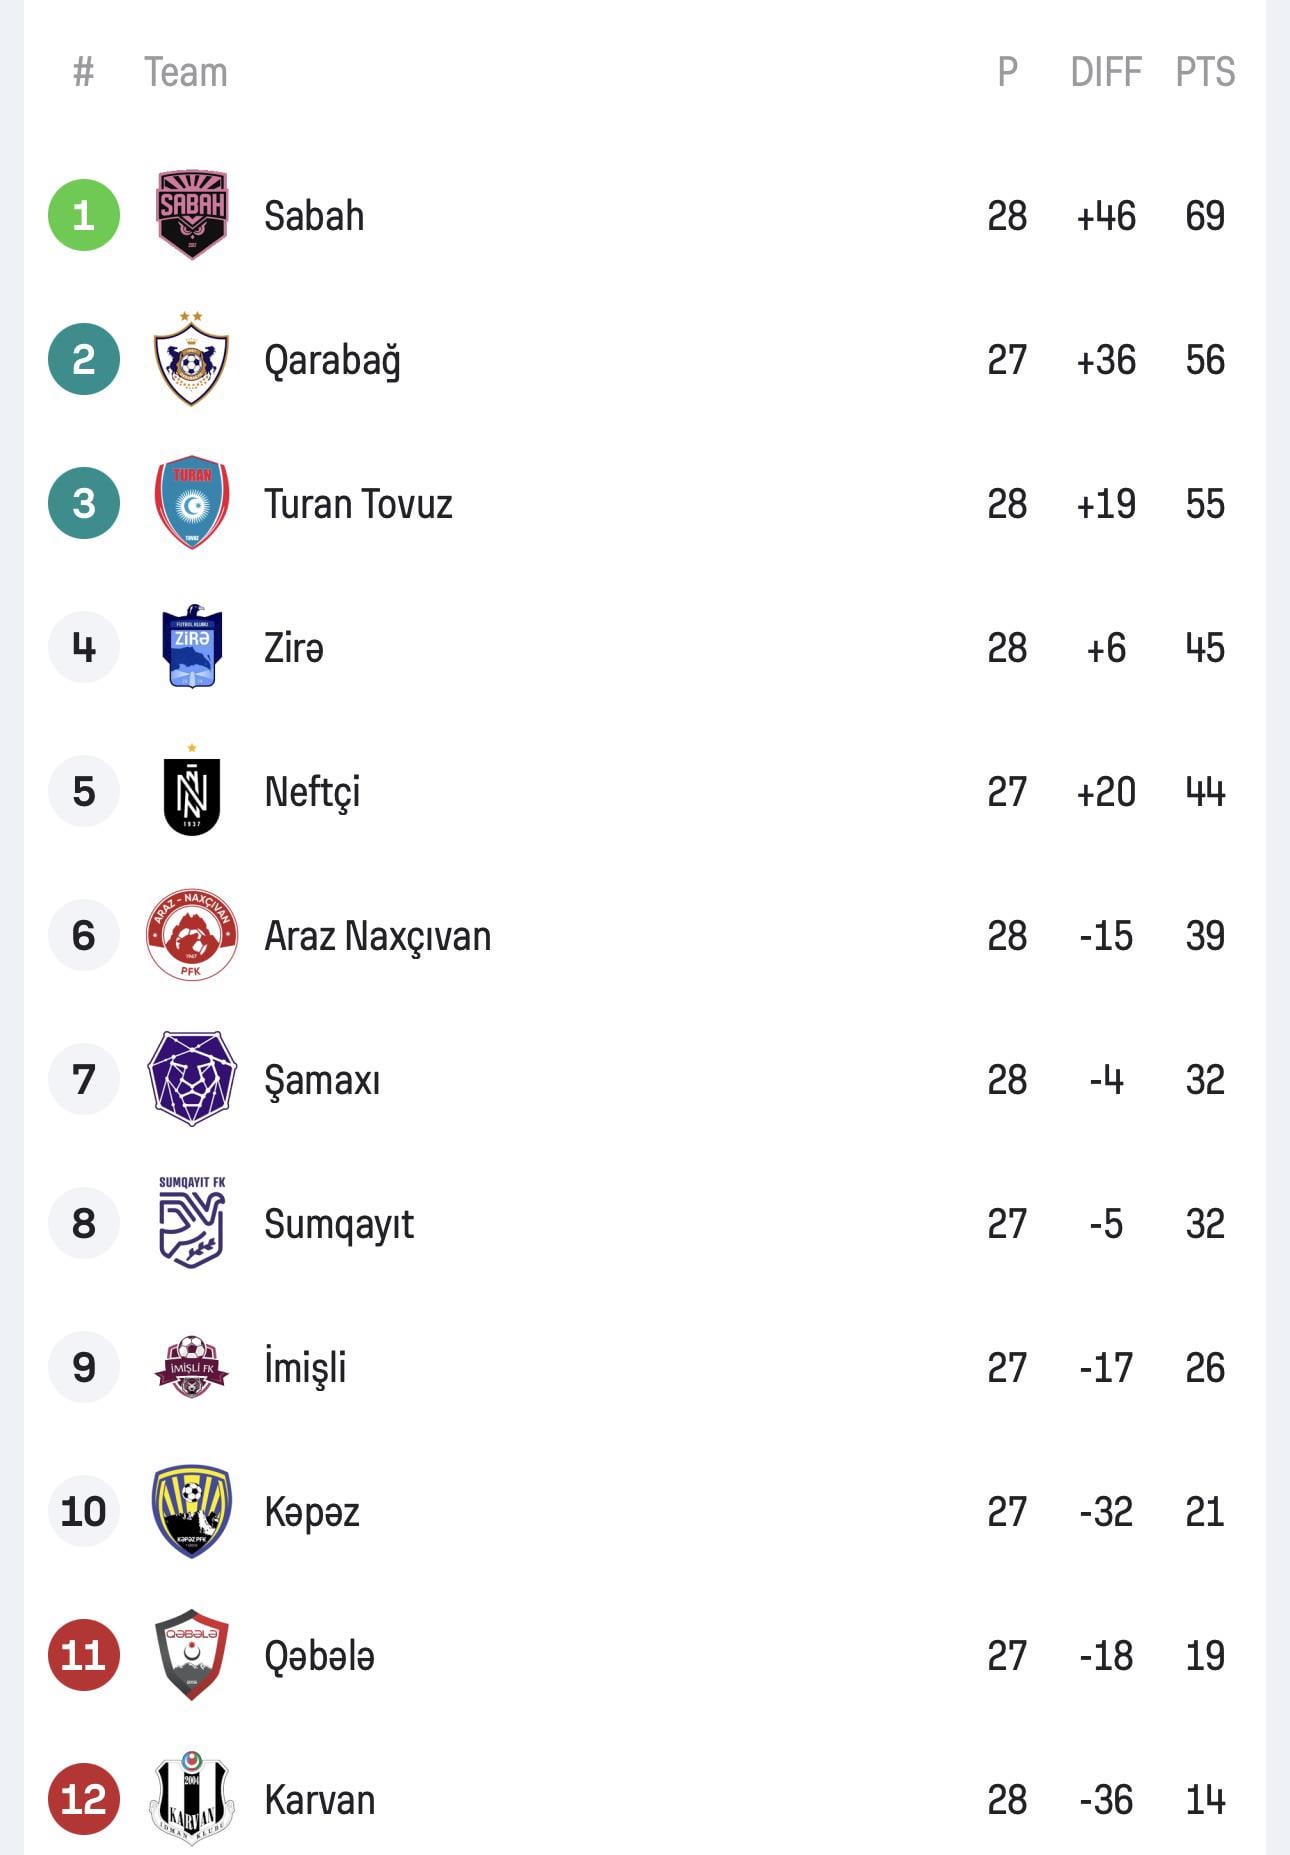Select the green rank 1 position badge
This screenshot has width=1290, height=1855.
click(x=84, y=215)
